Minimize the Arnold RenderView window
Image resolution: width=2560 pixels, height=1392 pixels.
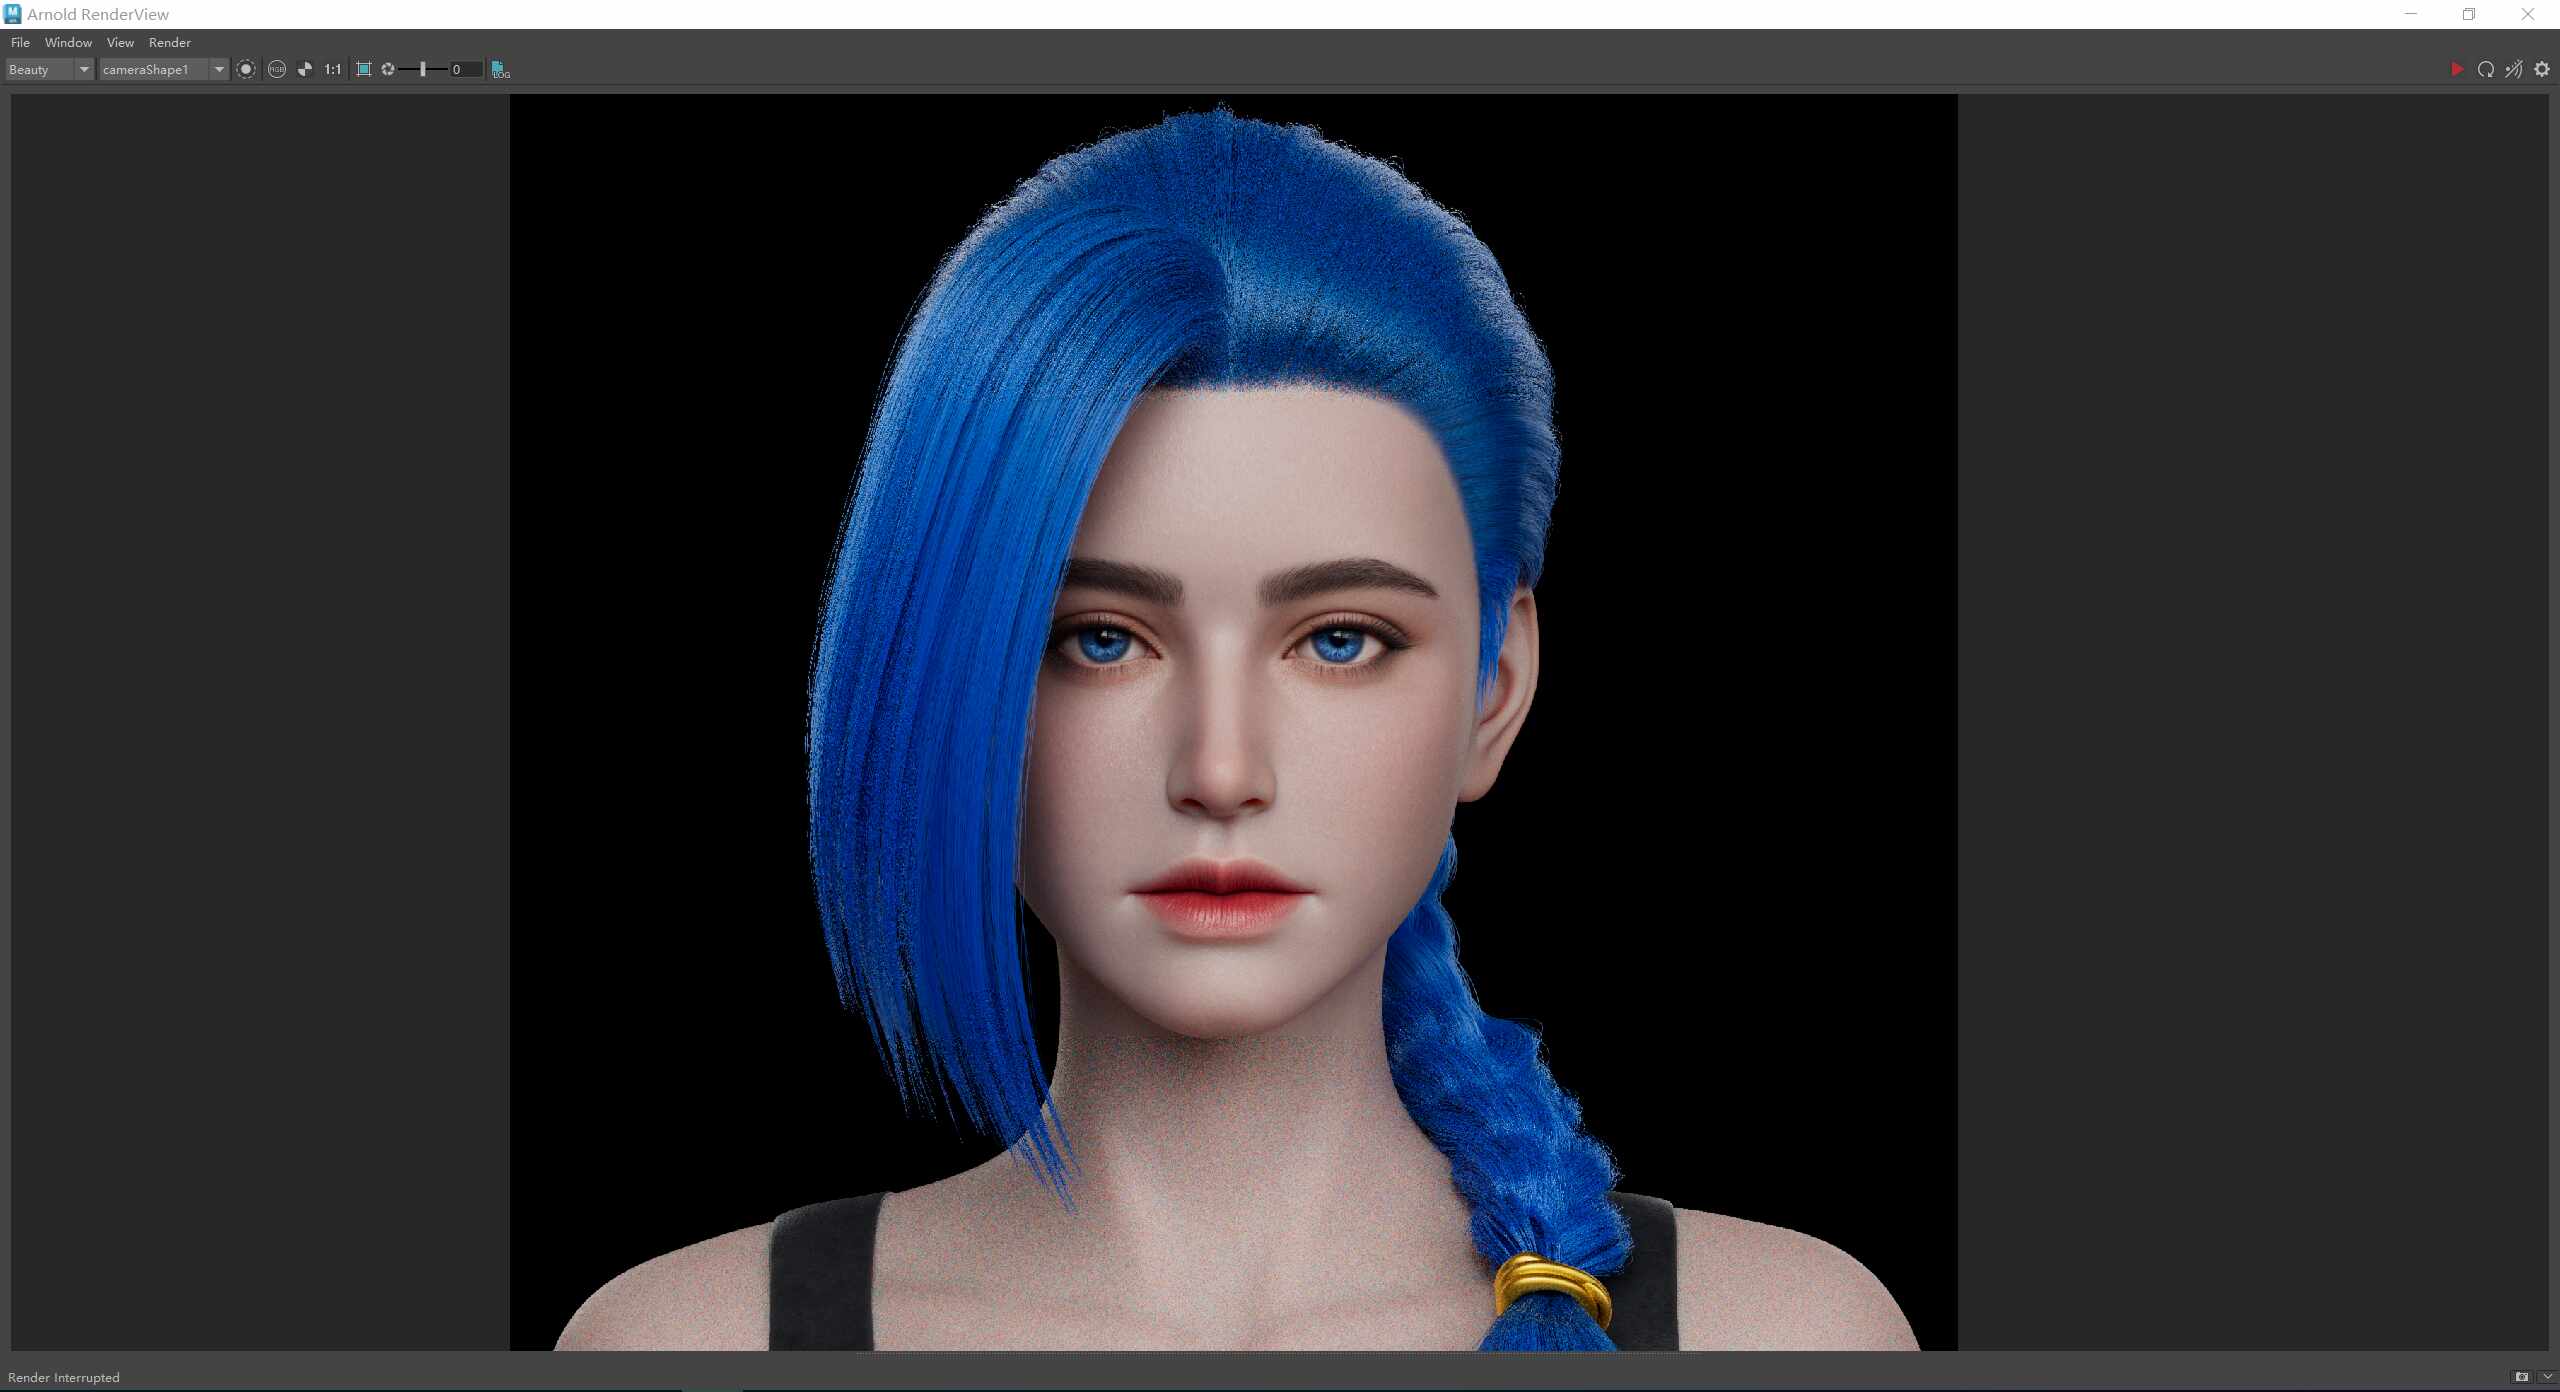click(2411, 14)
